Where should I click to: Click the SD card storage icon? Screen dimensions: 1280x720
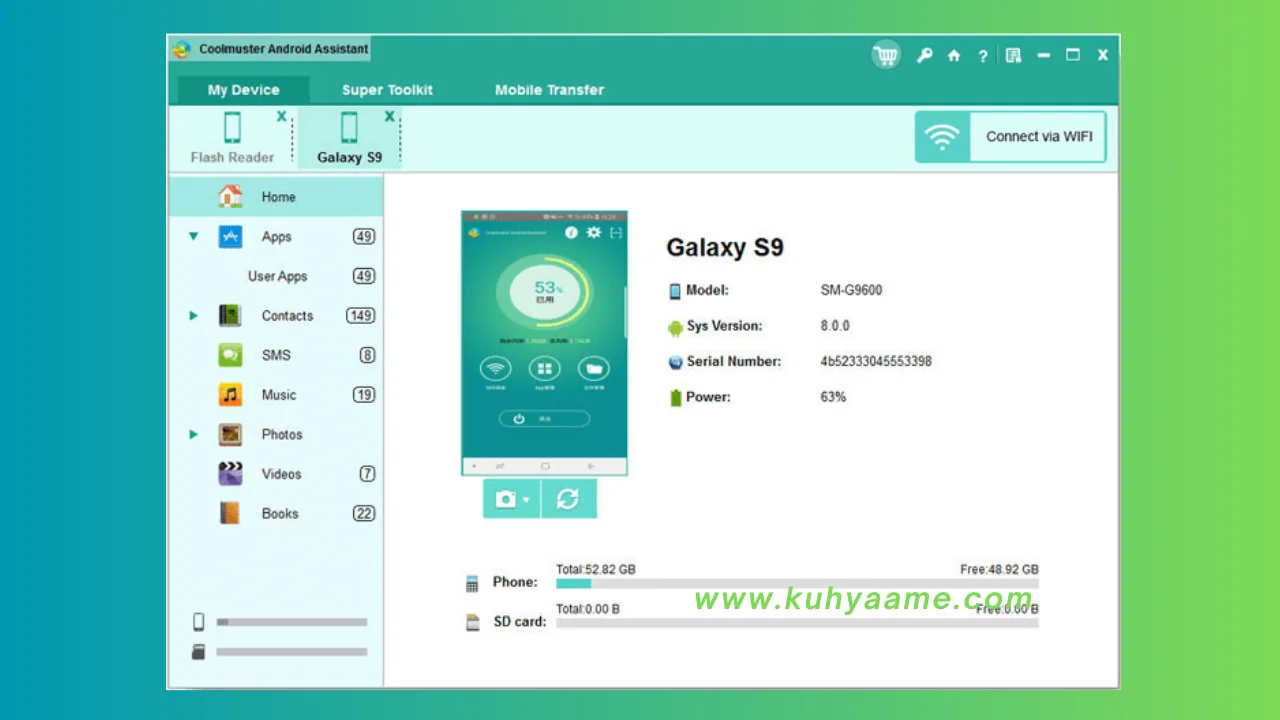tap(473, 622)
